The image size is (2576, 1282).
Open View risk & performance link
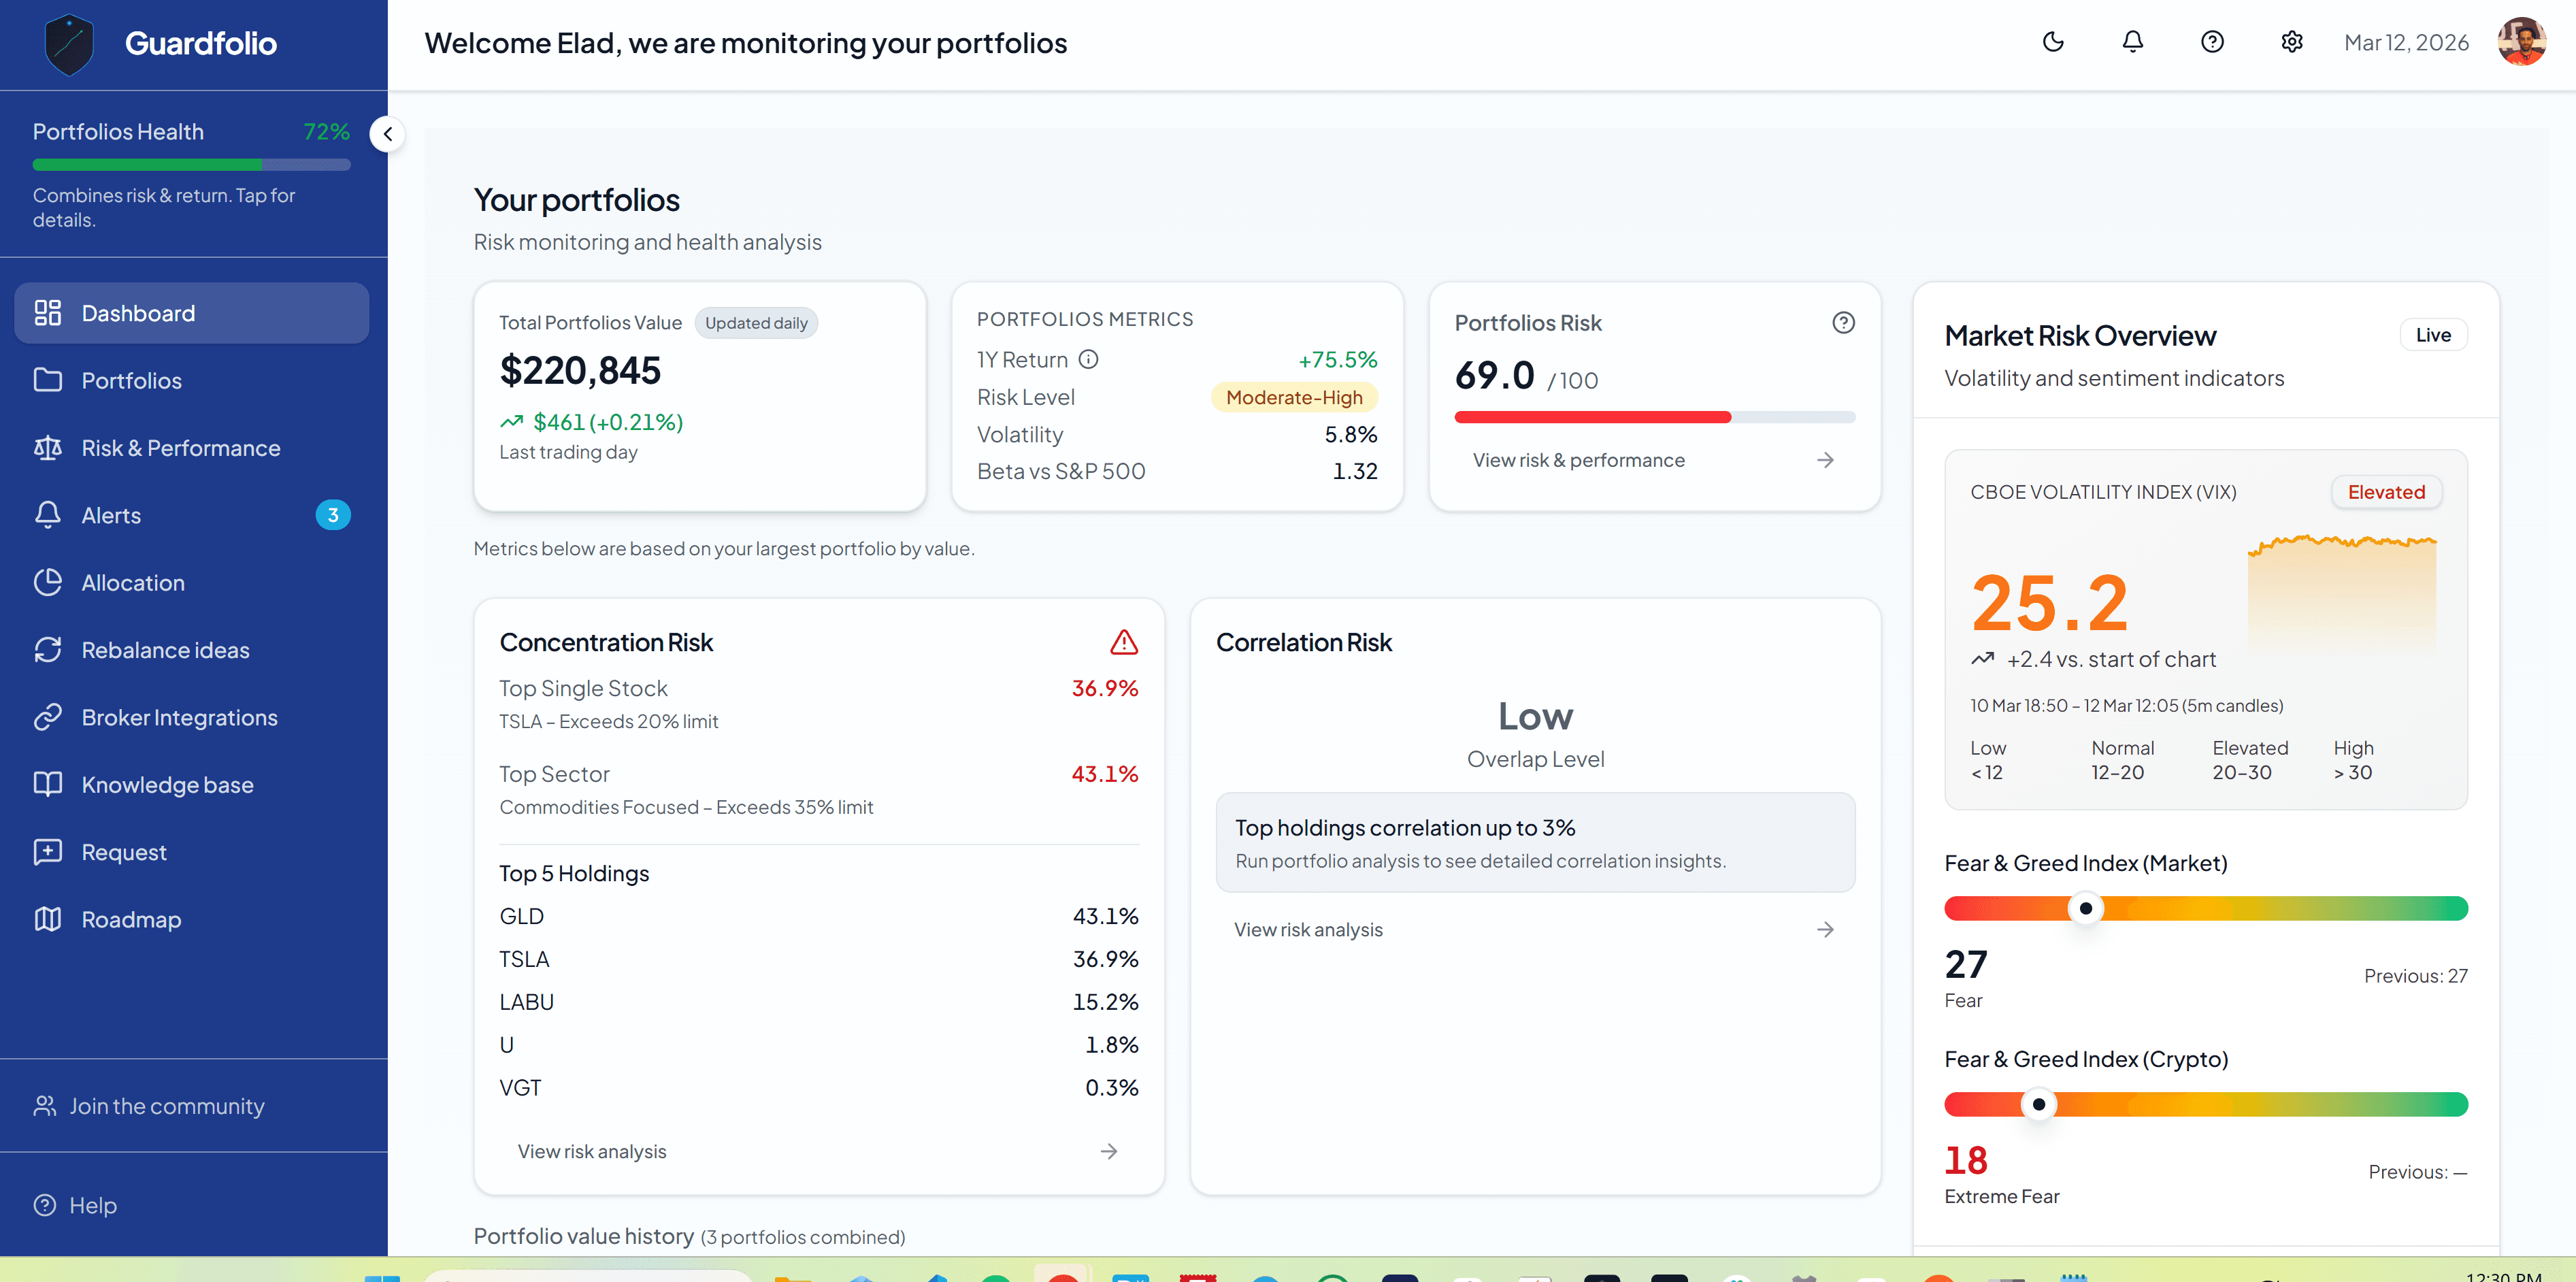click(1655, 460)
